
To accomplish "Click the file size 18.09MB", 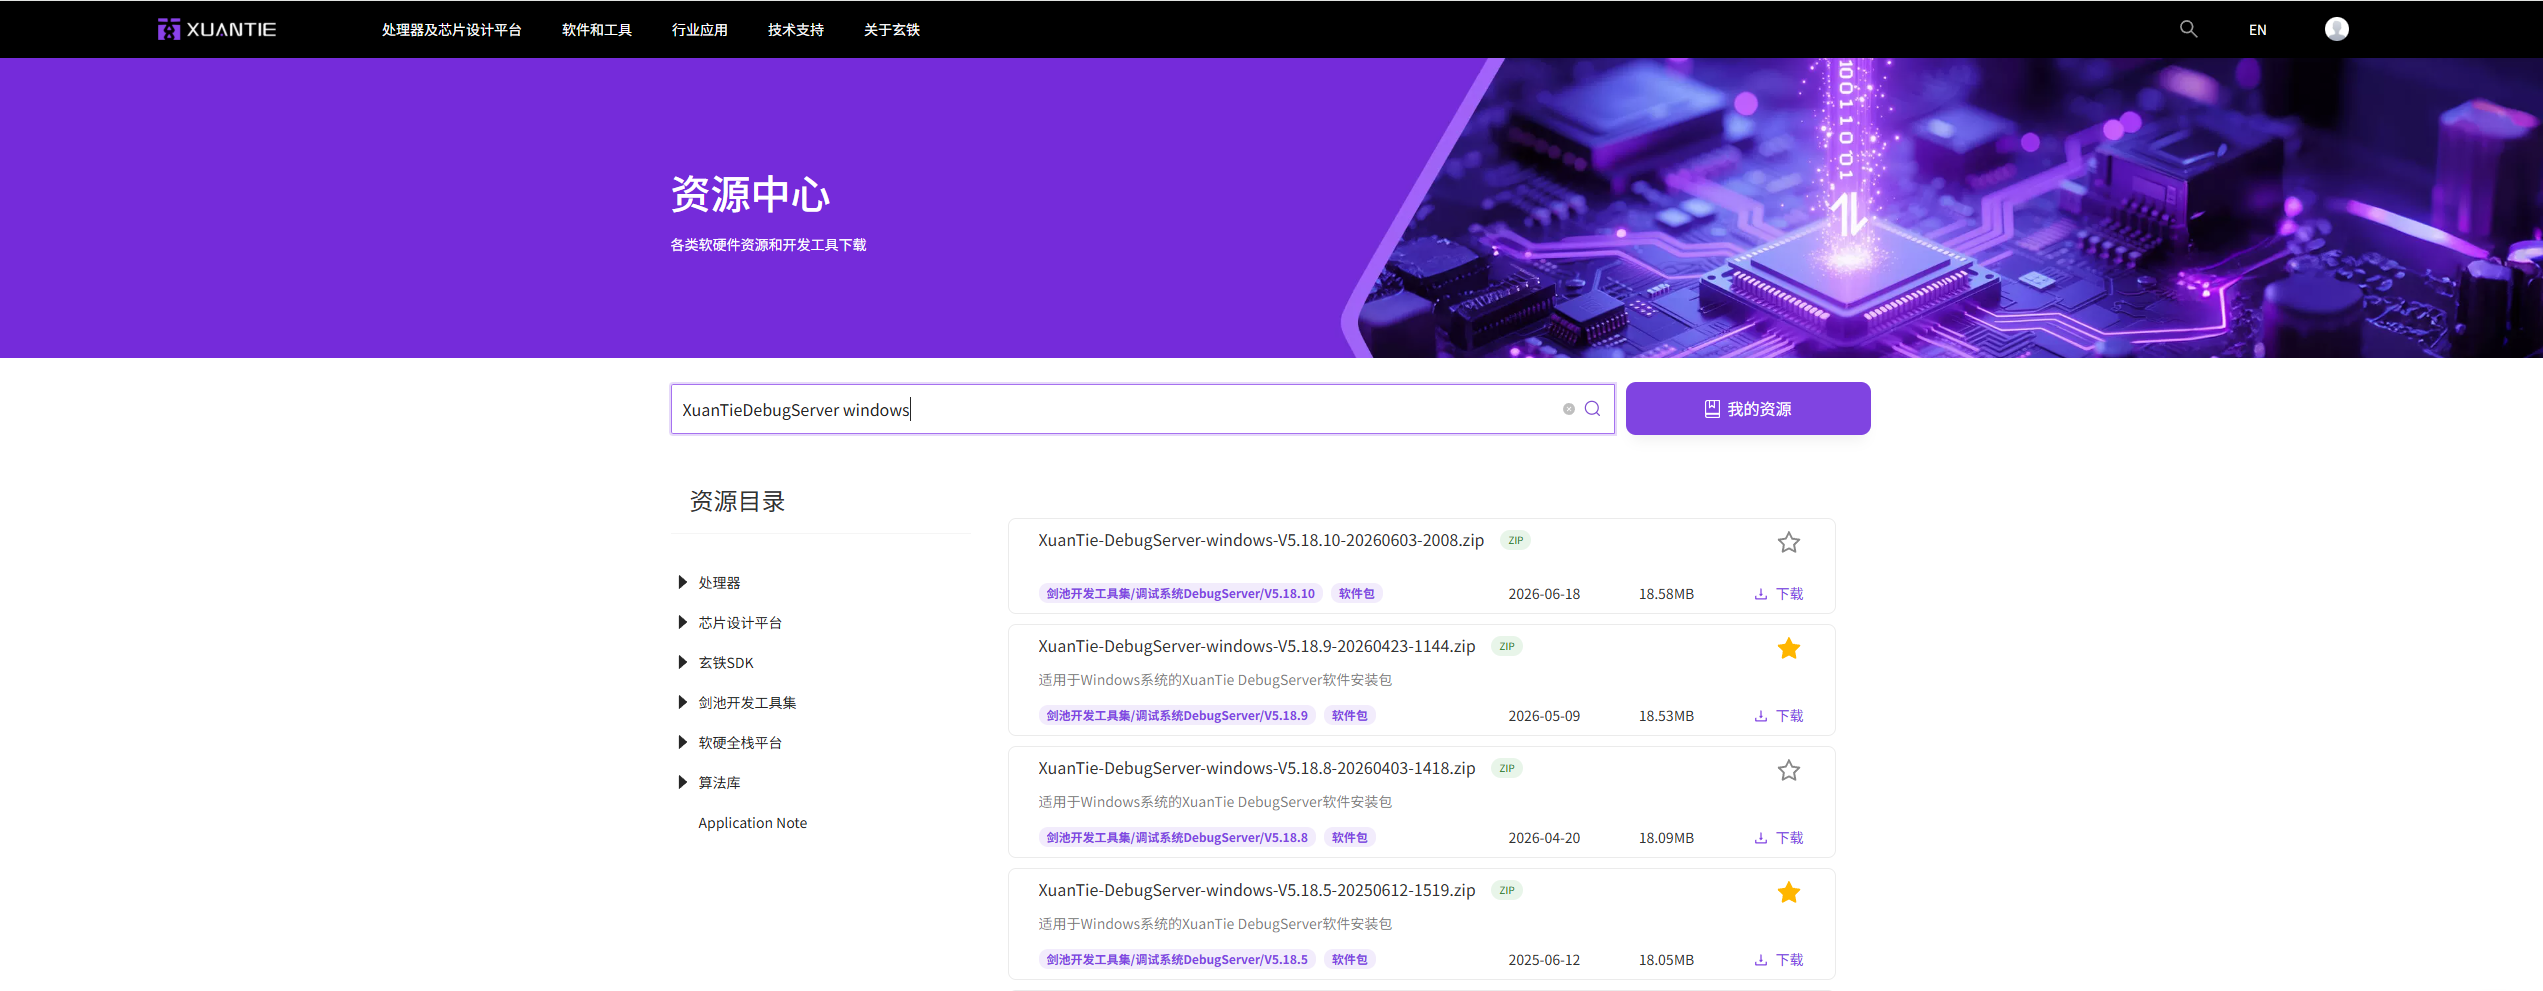I will pos(1666,838).
